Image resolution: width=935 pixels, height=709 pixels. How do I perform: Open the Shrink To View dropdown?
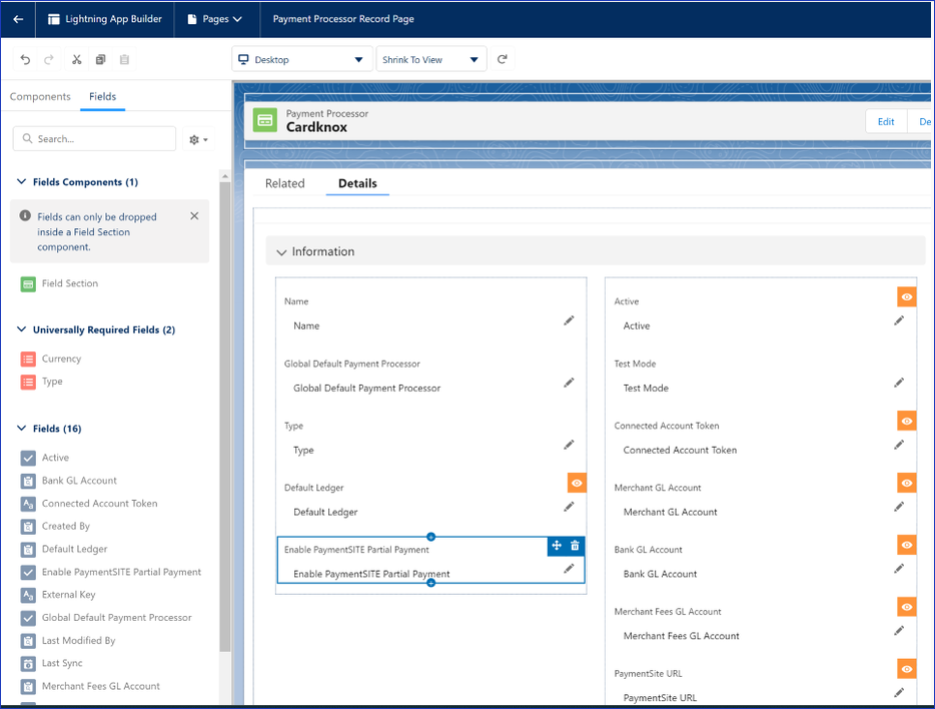click(x=431, y=60)
